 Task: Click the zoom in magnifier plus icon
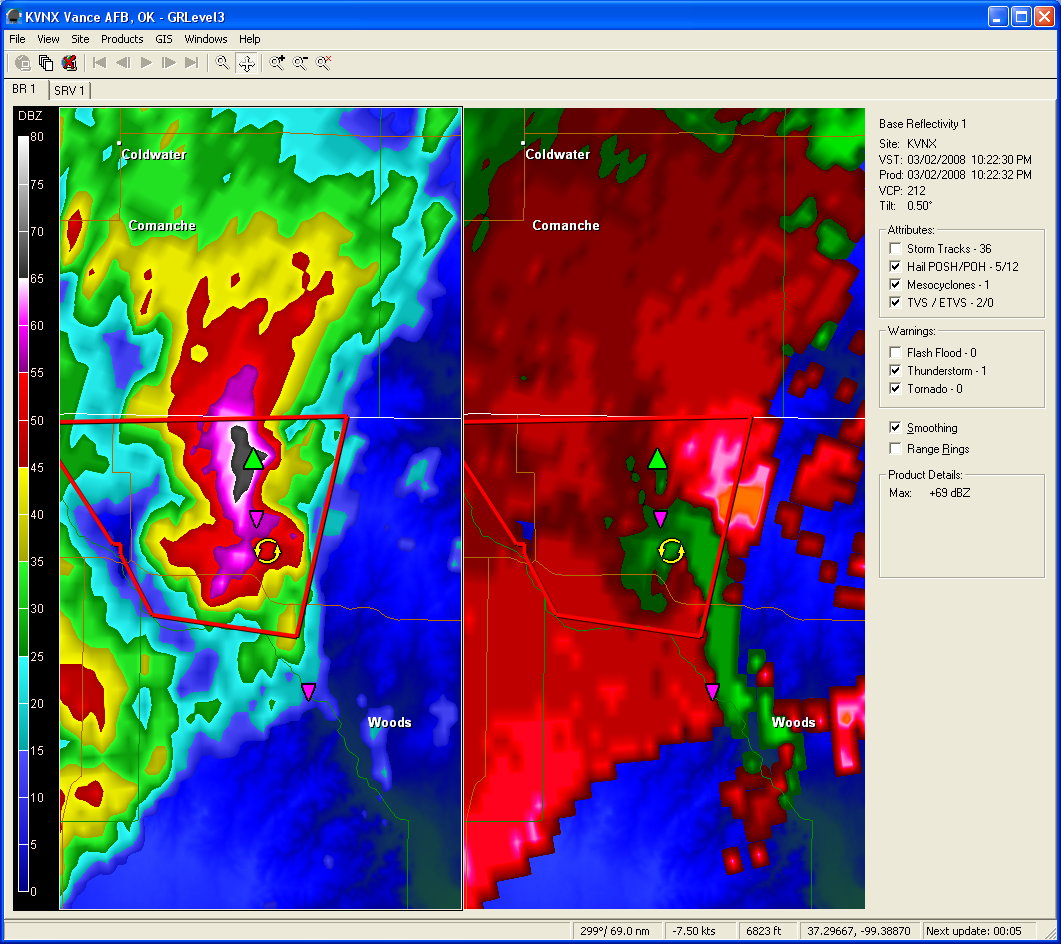[x=277, y=63]
